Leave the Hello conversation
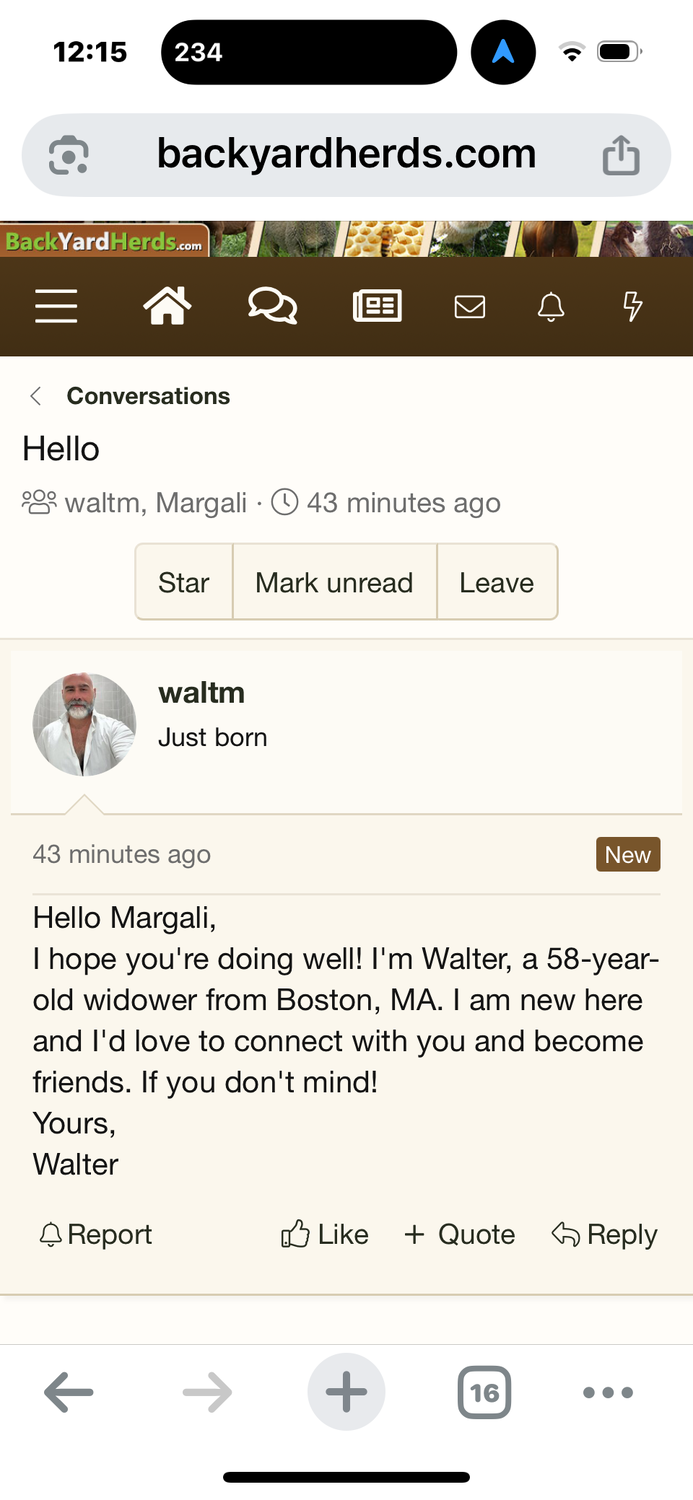This screenshot has width=693, height=1500. [496, 583]
